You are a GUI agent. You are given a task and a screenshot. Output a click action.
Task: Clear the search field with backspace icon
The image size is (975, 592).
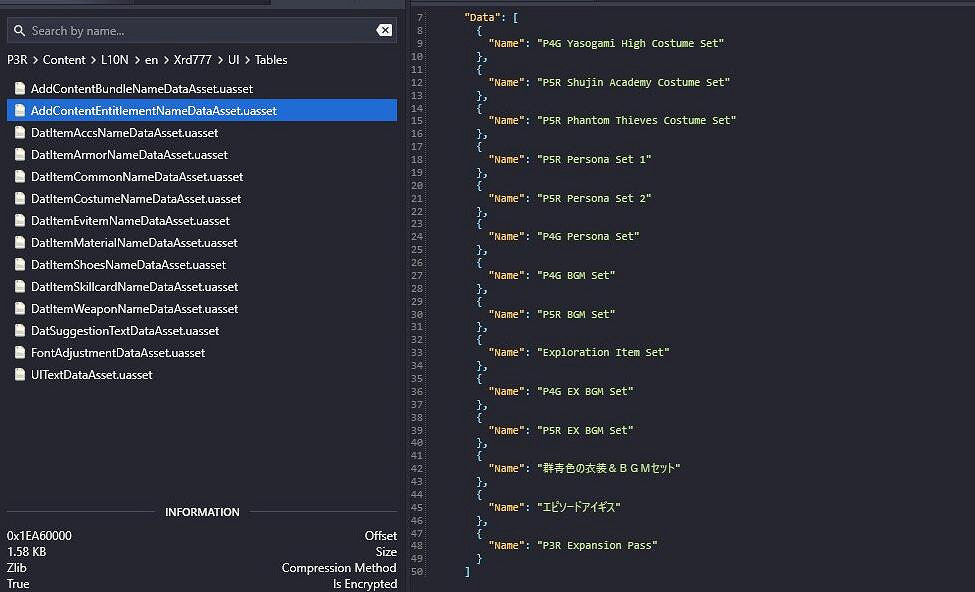384,31
